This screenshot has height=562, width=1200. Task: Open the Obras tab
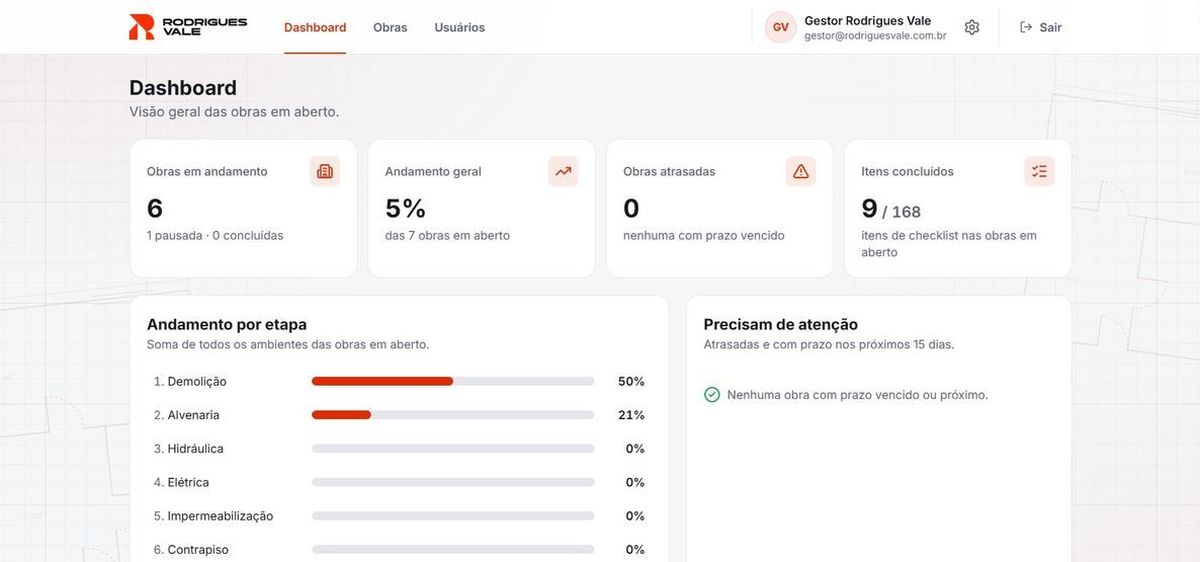390,27
